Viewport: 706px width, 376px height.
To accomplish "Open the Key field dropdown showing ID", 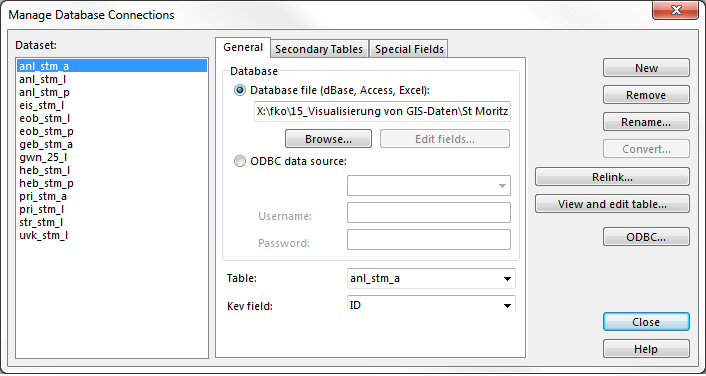I will (x=431, y=304).
